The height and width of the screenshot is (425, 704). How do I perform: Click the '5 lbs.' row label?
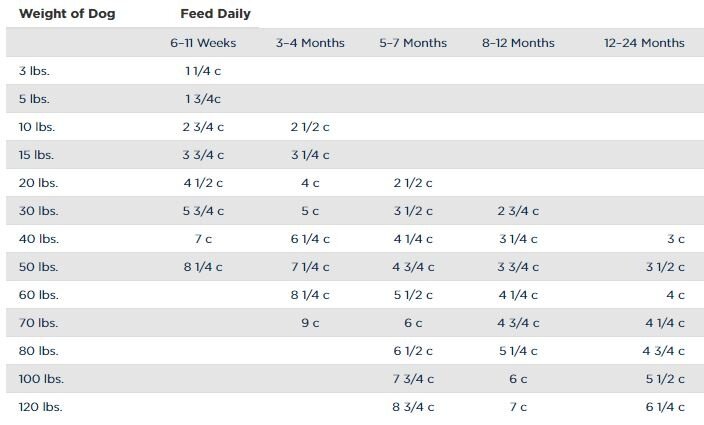tap(36, 99)
